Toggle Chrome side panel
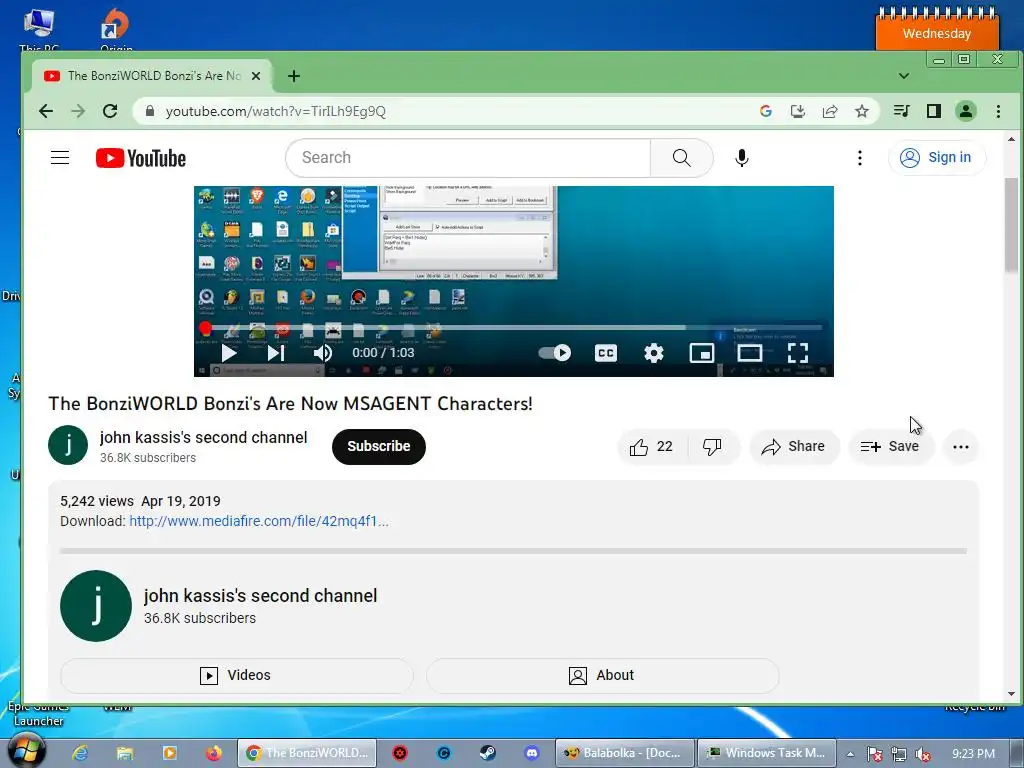Screen dimensions: 1024x768 pos(933,111)
